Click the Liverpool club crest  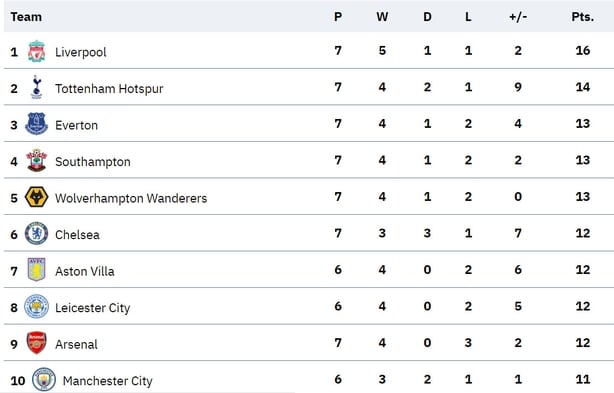click(36, 51)
